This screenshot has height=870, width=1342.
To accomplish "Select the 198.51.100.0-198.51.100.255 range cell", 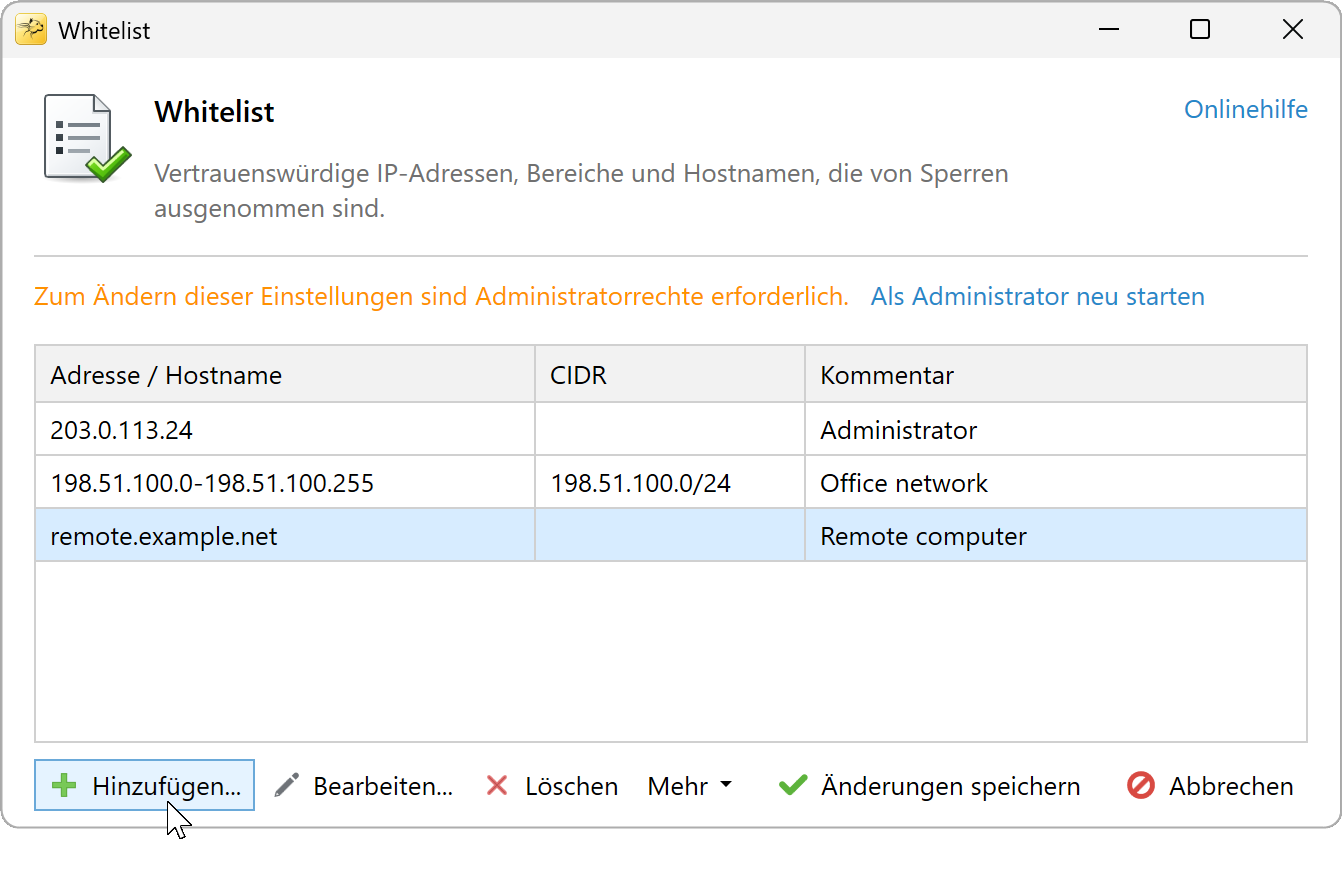I will click(x=285, y=483).
